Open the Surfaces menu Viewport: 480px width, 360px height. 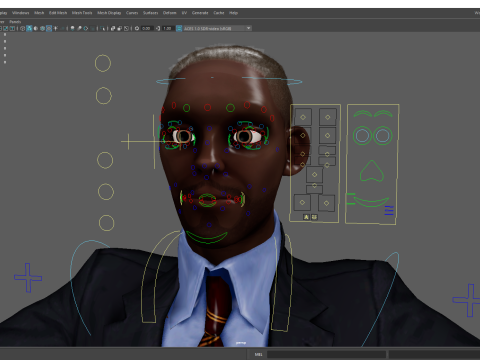click(150, 13)
